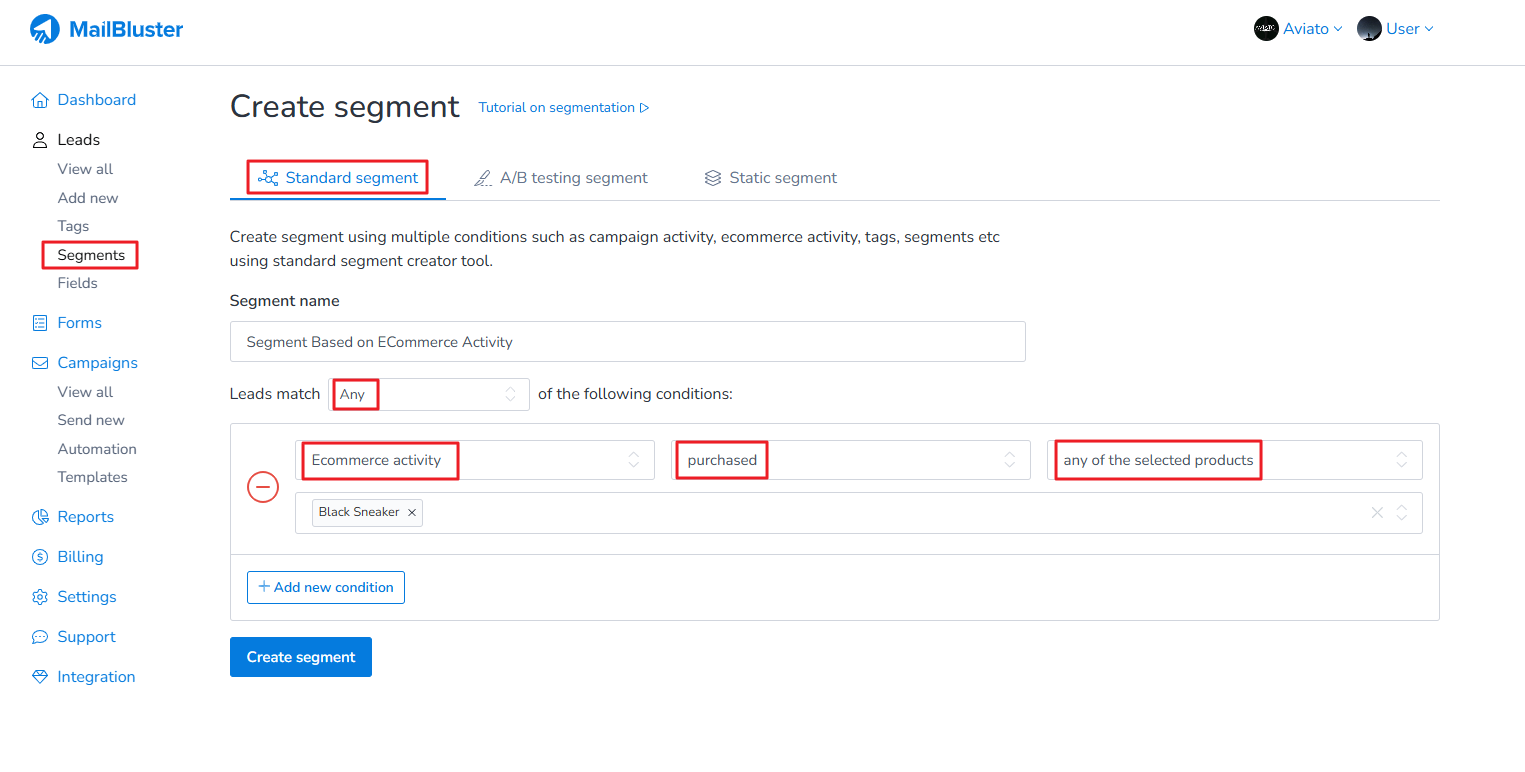This screenshot has width=1525, height=772.
Task: Clear all selected products with X
Action: [1377, 513]
